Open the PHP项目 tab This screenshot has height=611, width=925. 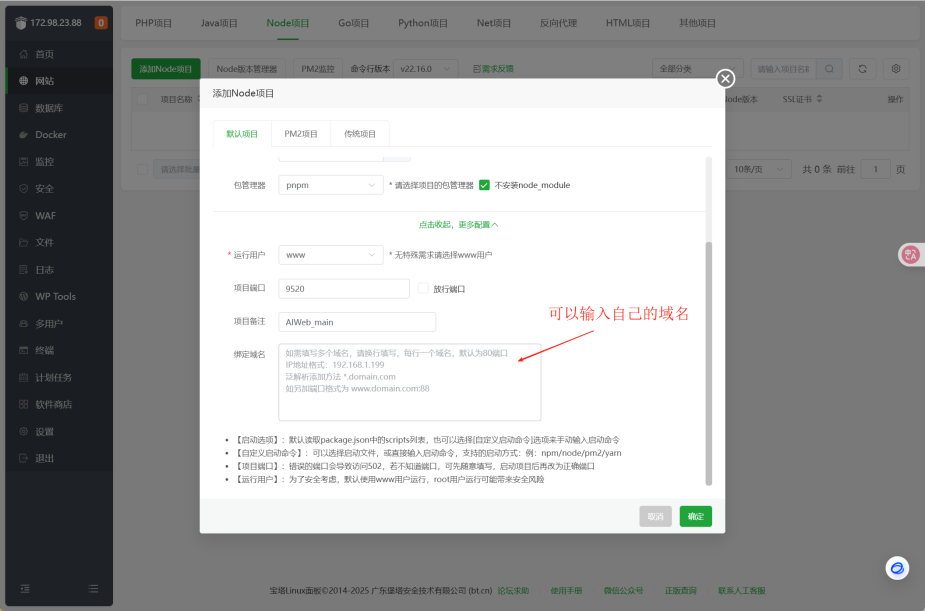(153, 23)
